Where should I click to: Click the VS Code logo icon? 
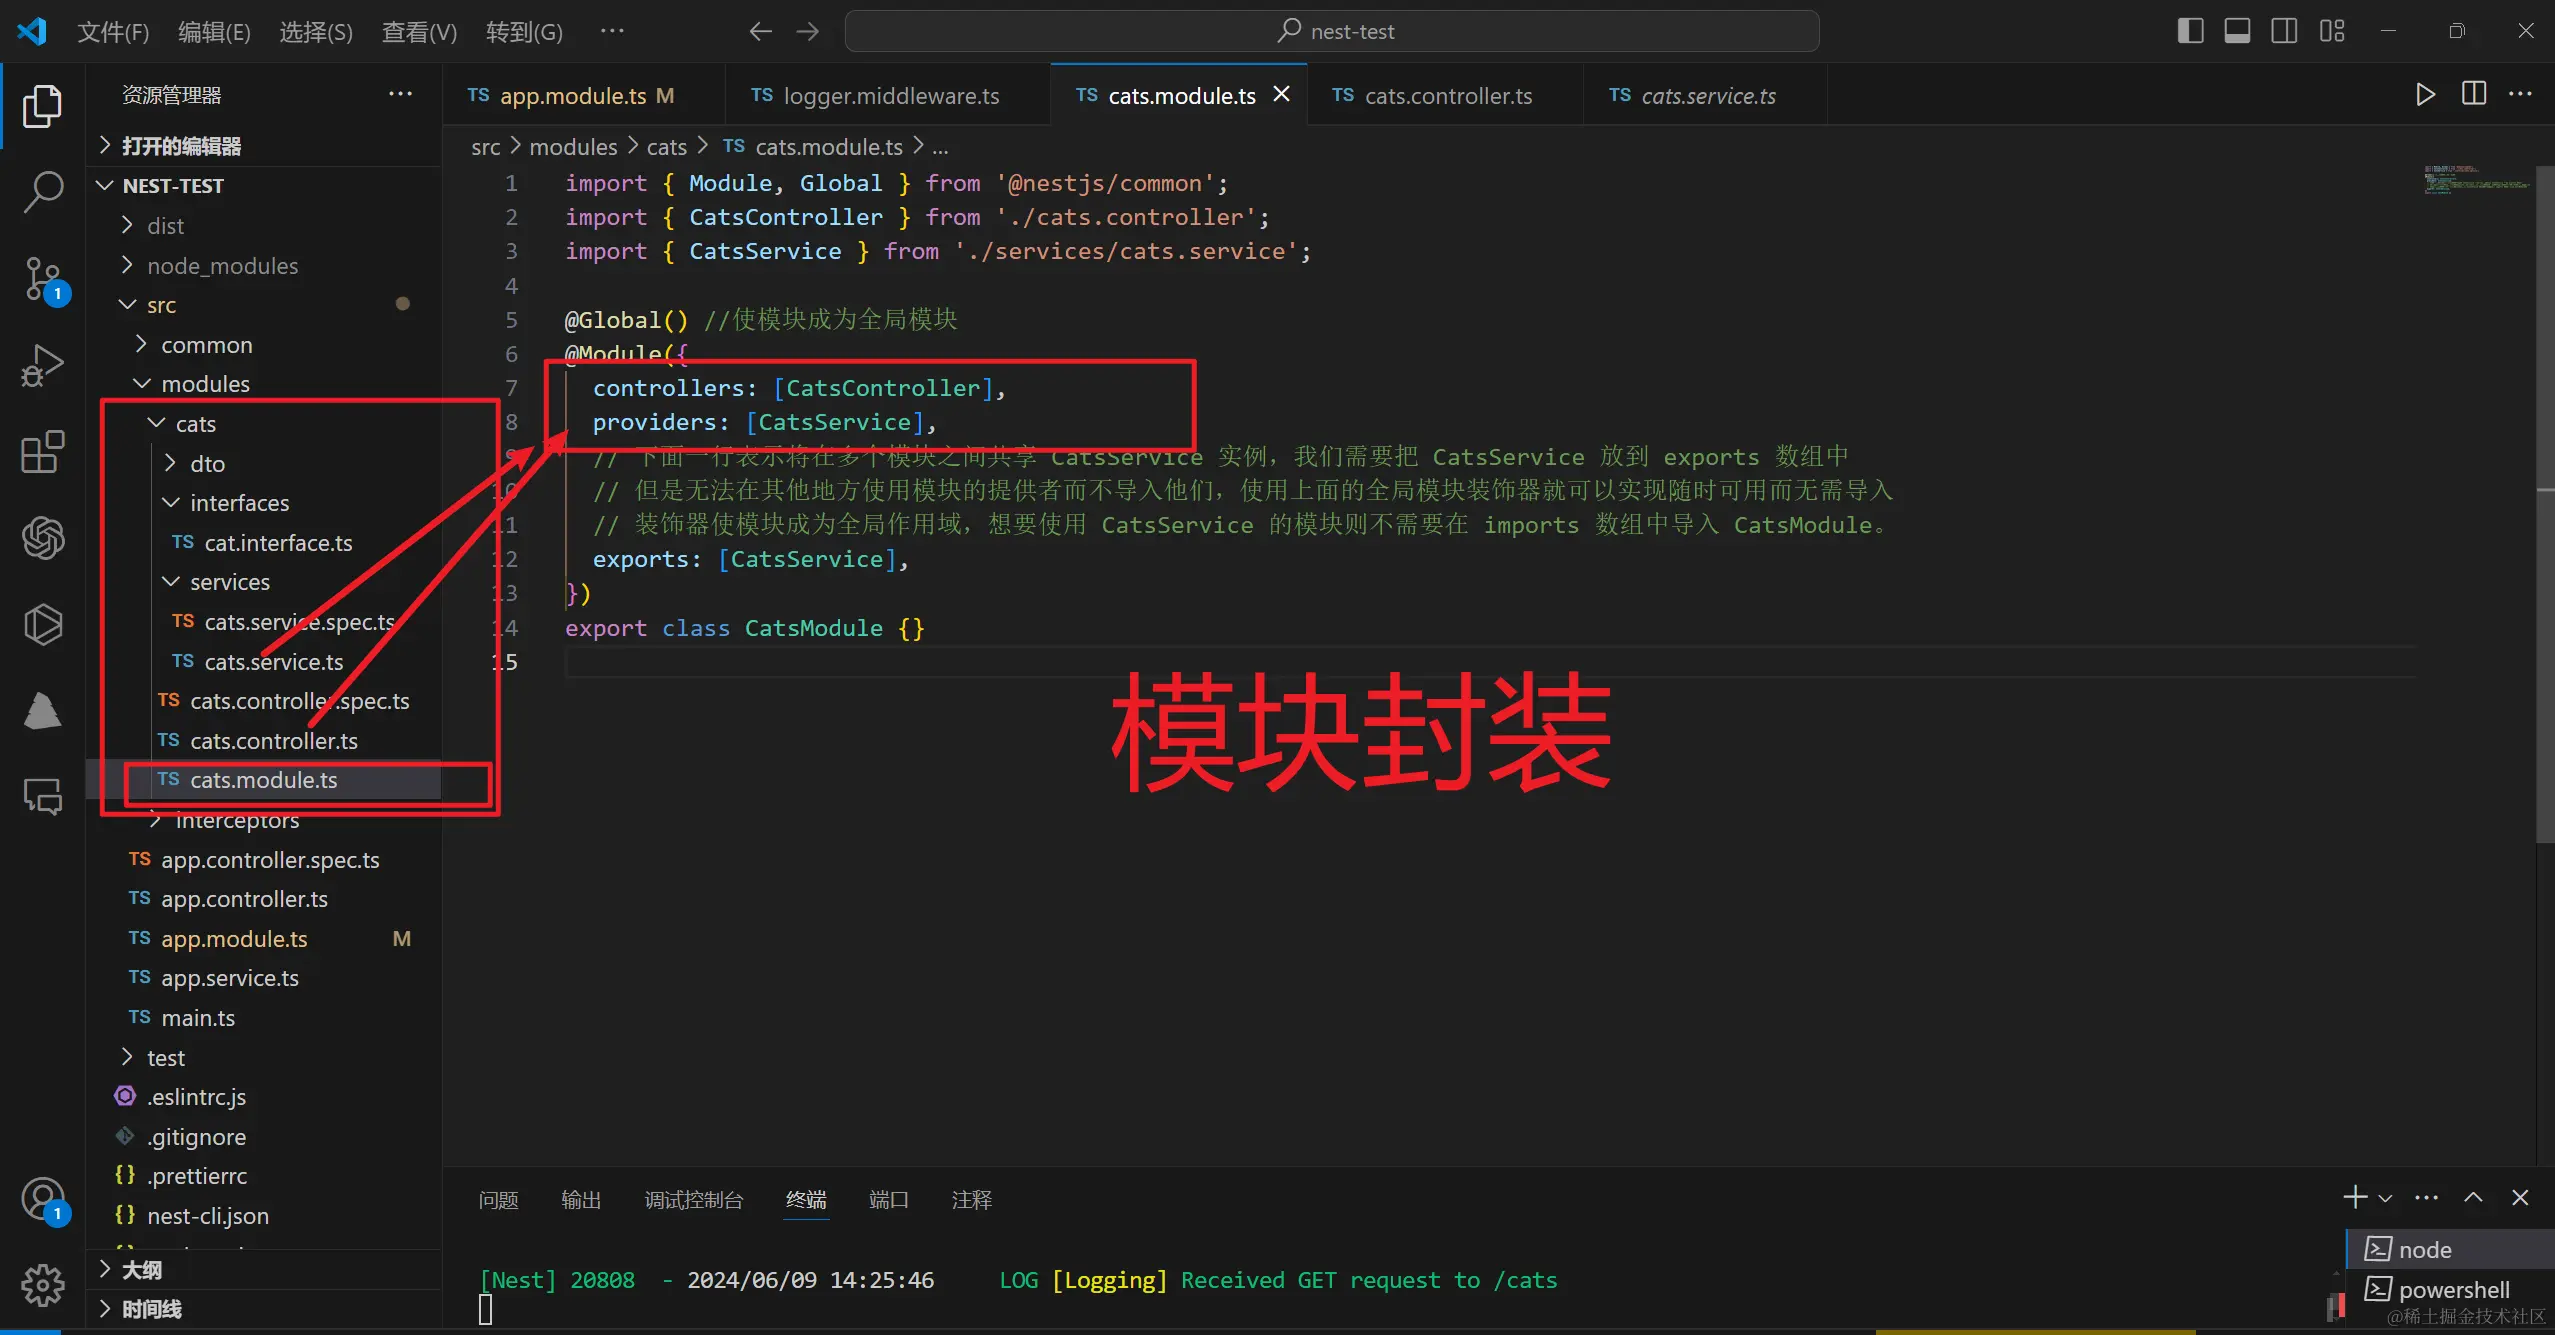[32, 31]
